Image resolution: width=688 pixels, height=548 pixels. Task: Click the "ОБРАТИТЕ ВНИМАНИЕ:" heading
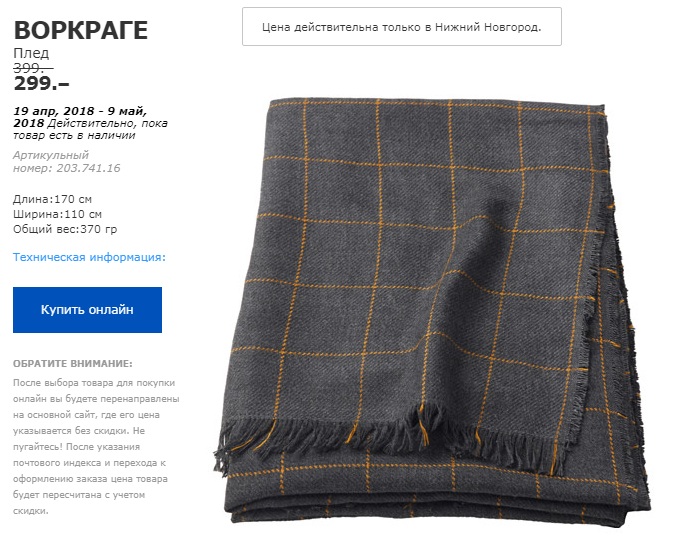click(x=72, y=364)
